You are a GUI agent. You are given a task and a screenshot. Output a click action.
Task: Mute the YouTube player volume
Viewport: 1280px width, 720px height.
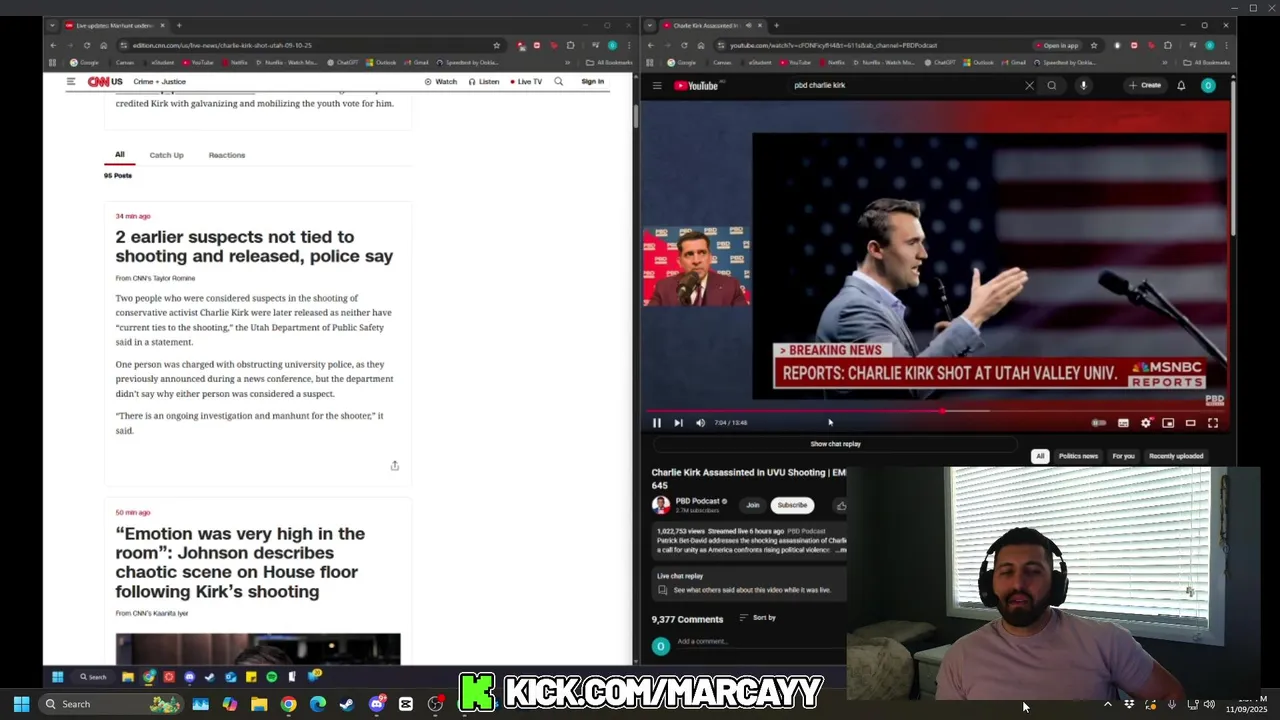coord(700,423)
